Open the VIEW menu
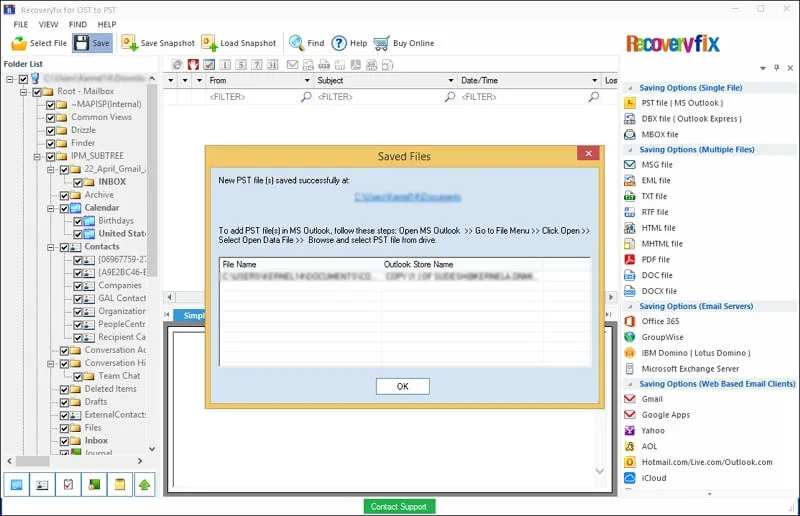The image size is (800, 516). 48,24
